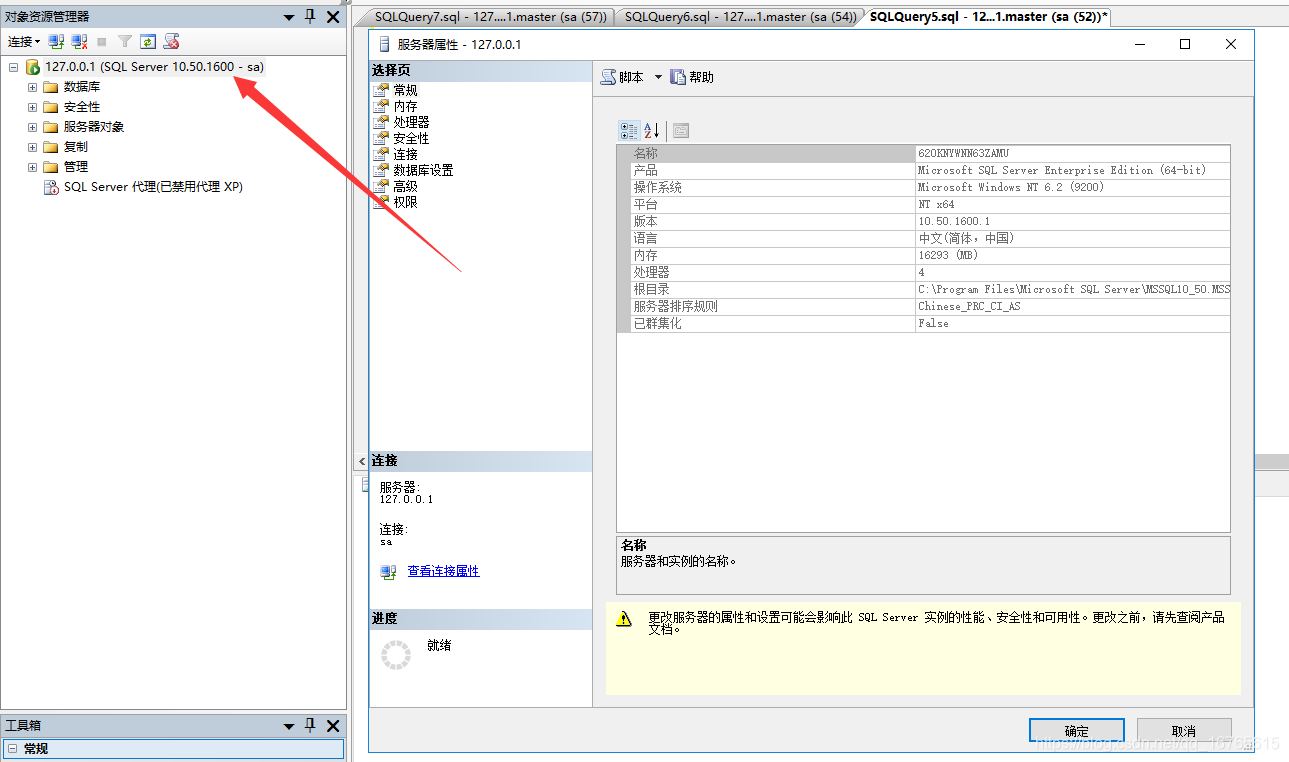The width and height of the screenshot is (1289, 762).
Task: Click the 取消 button
Action: pyautogui.click(x=1184, y=731)
